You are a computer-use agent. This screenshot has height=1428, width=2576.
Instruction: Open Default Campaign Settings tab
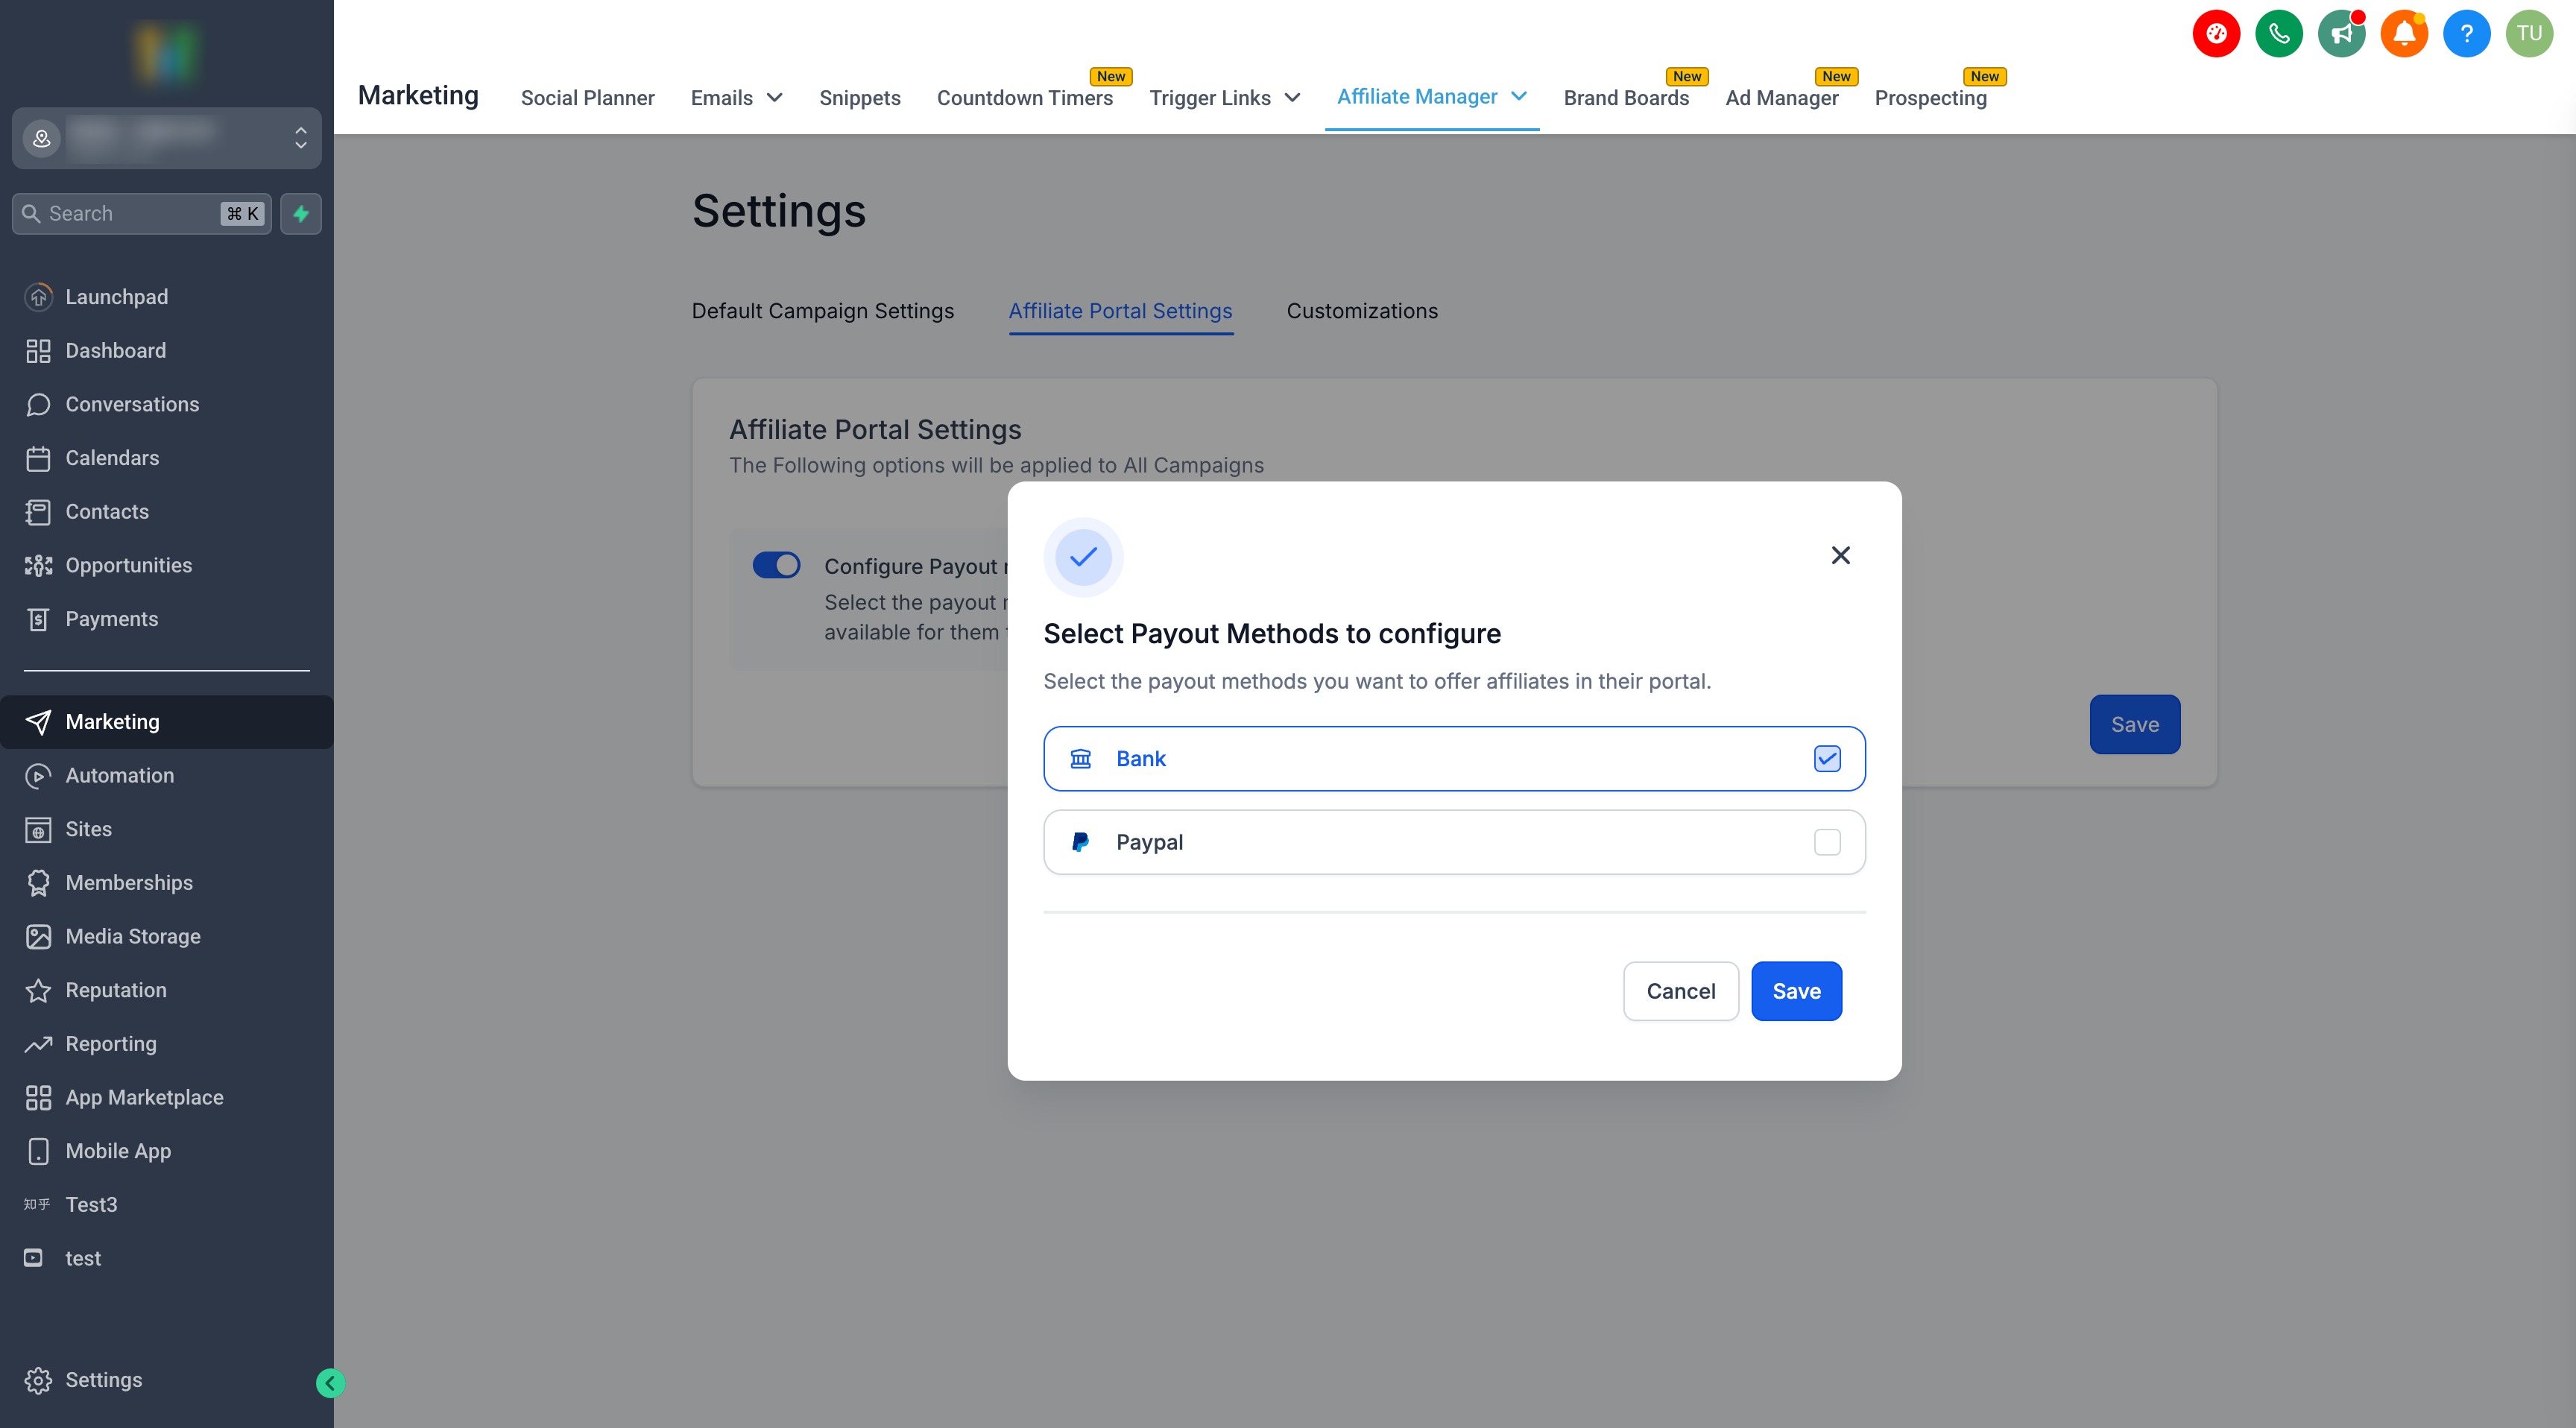point(822,311)
